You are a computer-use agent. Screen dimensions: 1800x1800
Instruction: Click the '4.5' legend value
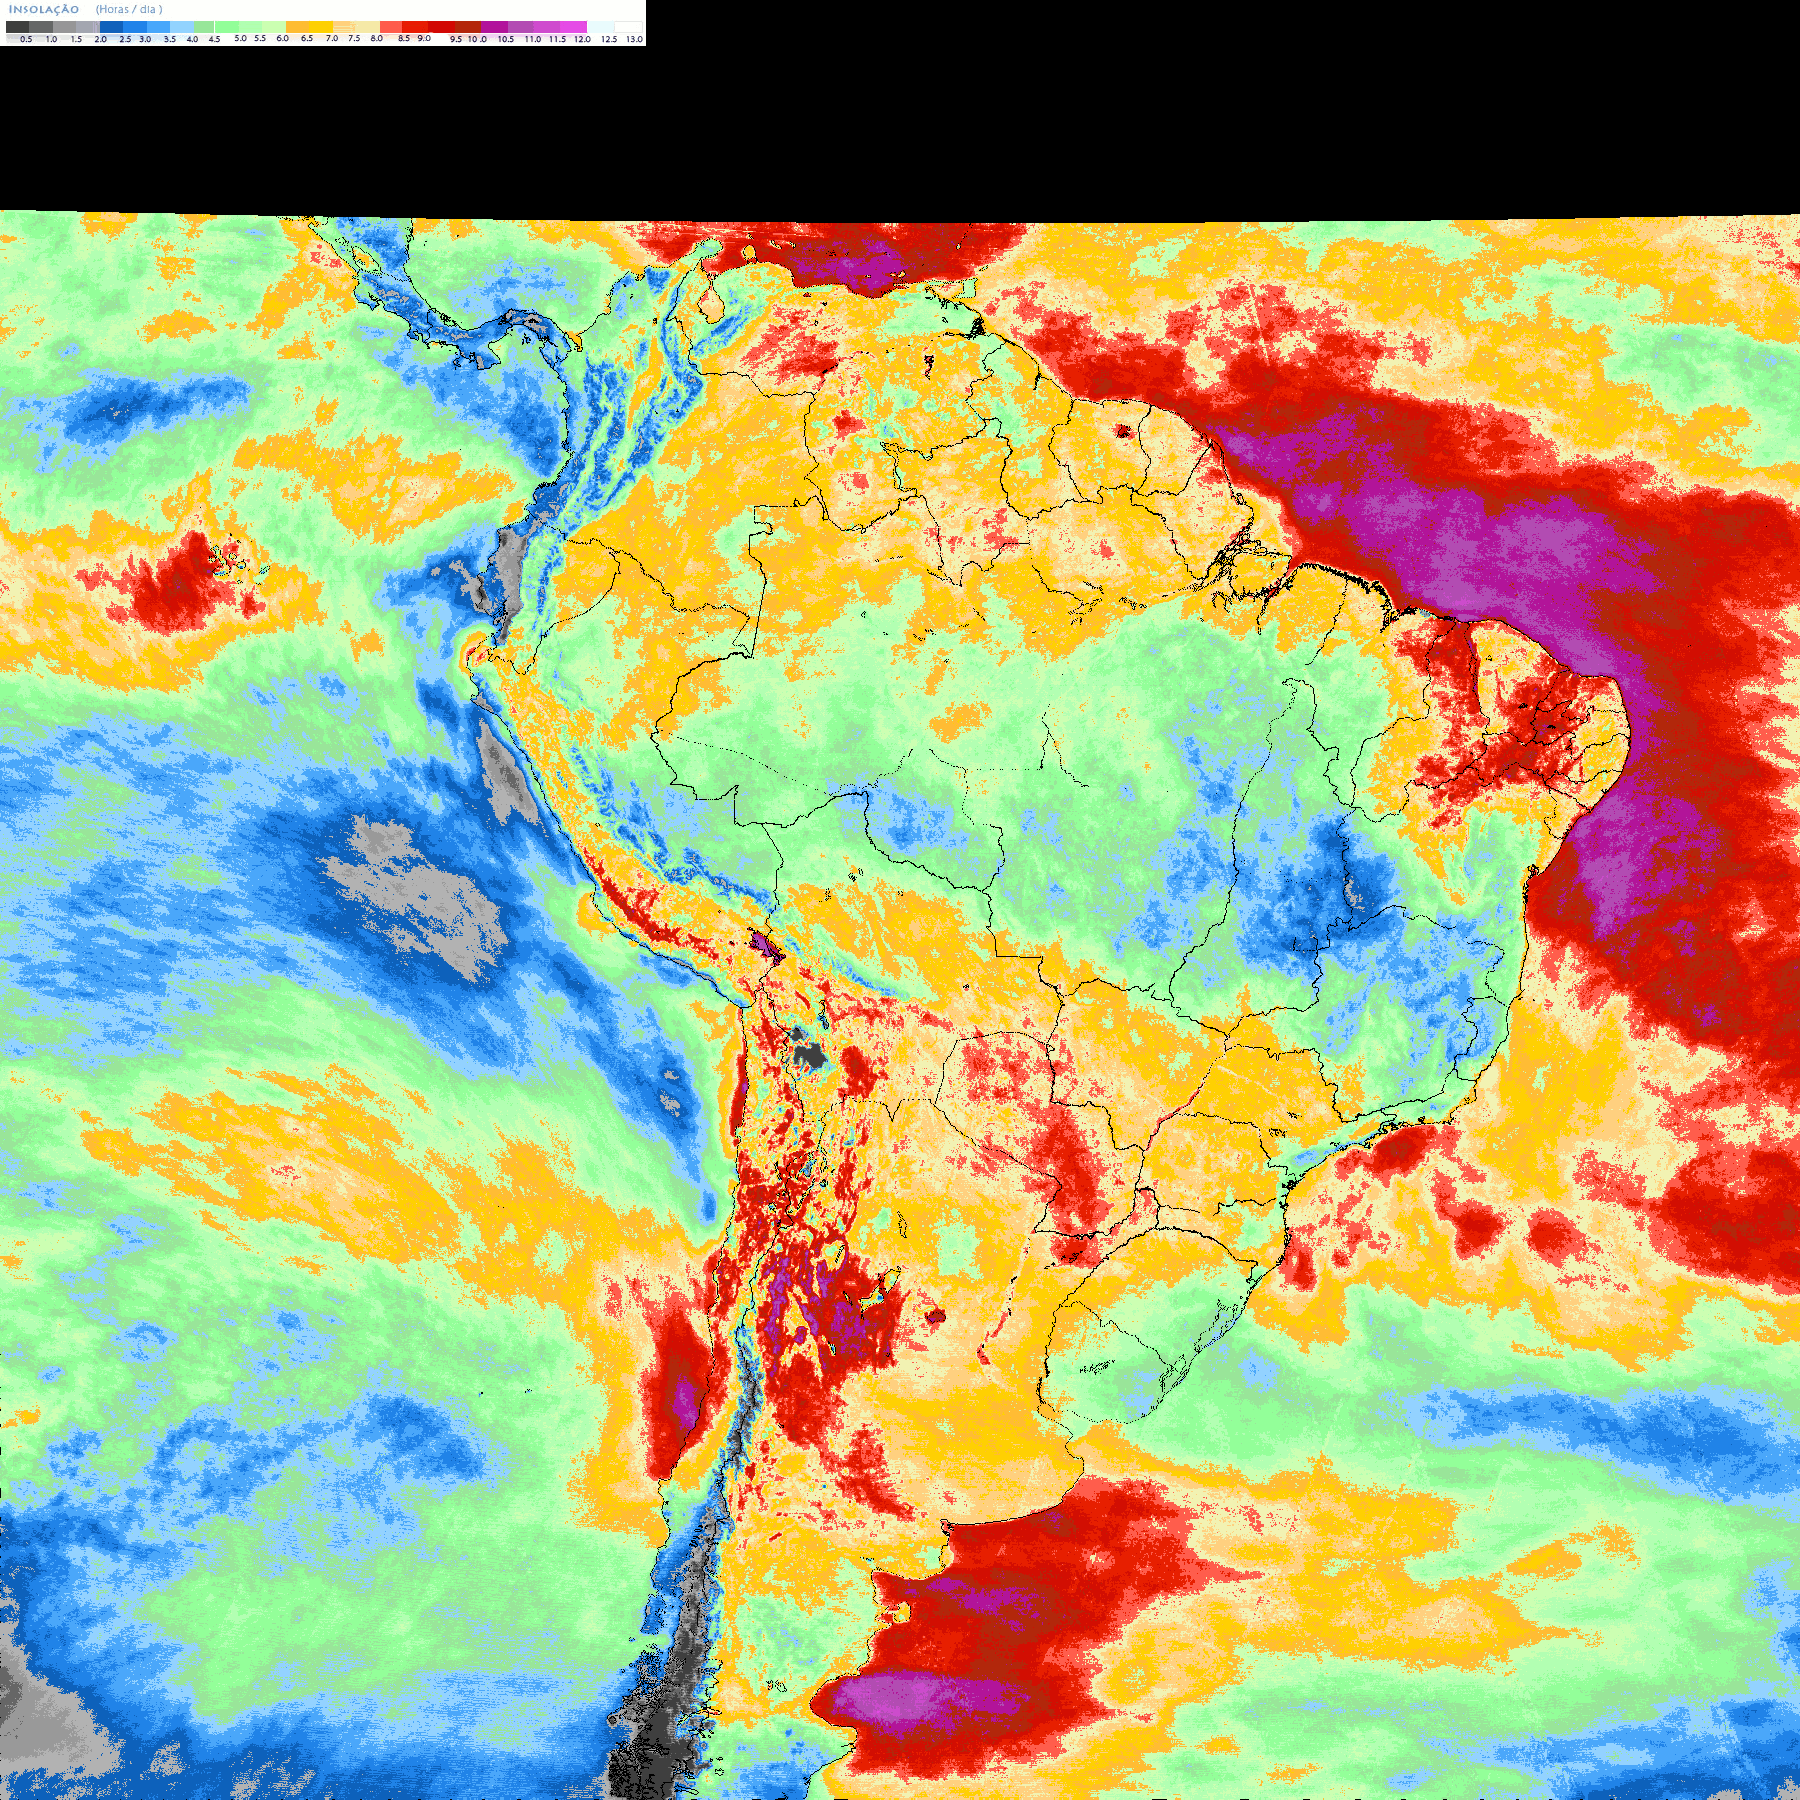pos(214,39)
